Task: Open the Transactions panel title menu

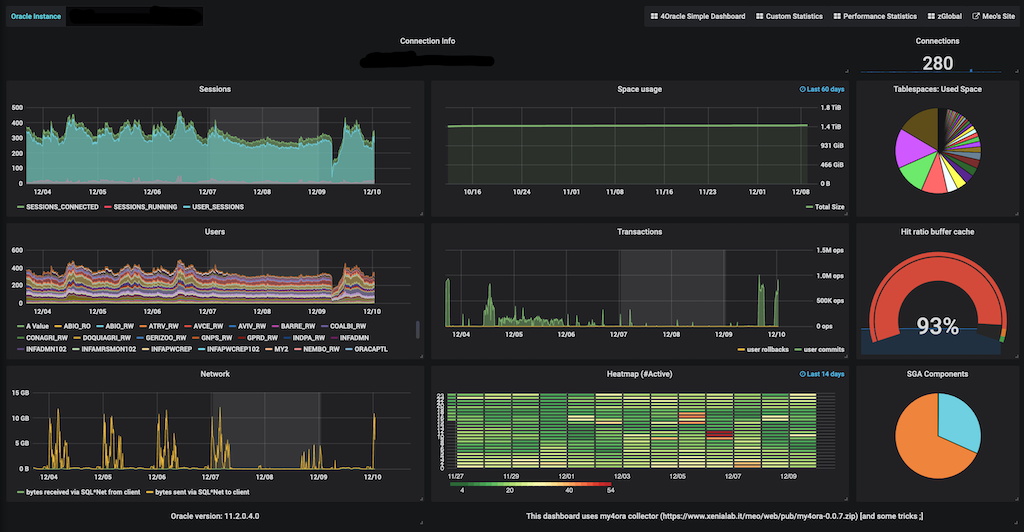Action: [x=639, y=232]
